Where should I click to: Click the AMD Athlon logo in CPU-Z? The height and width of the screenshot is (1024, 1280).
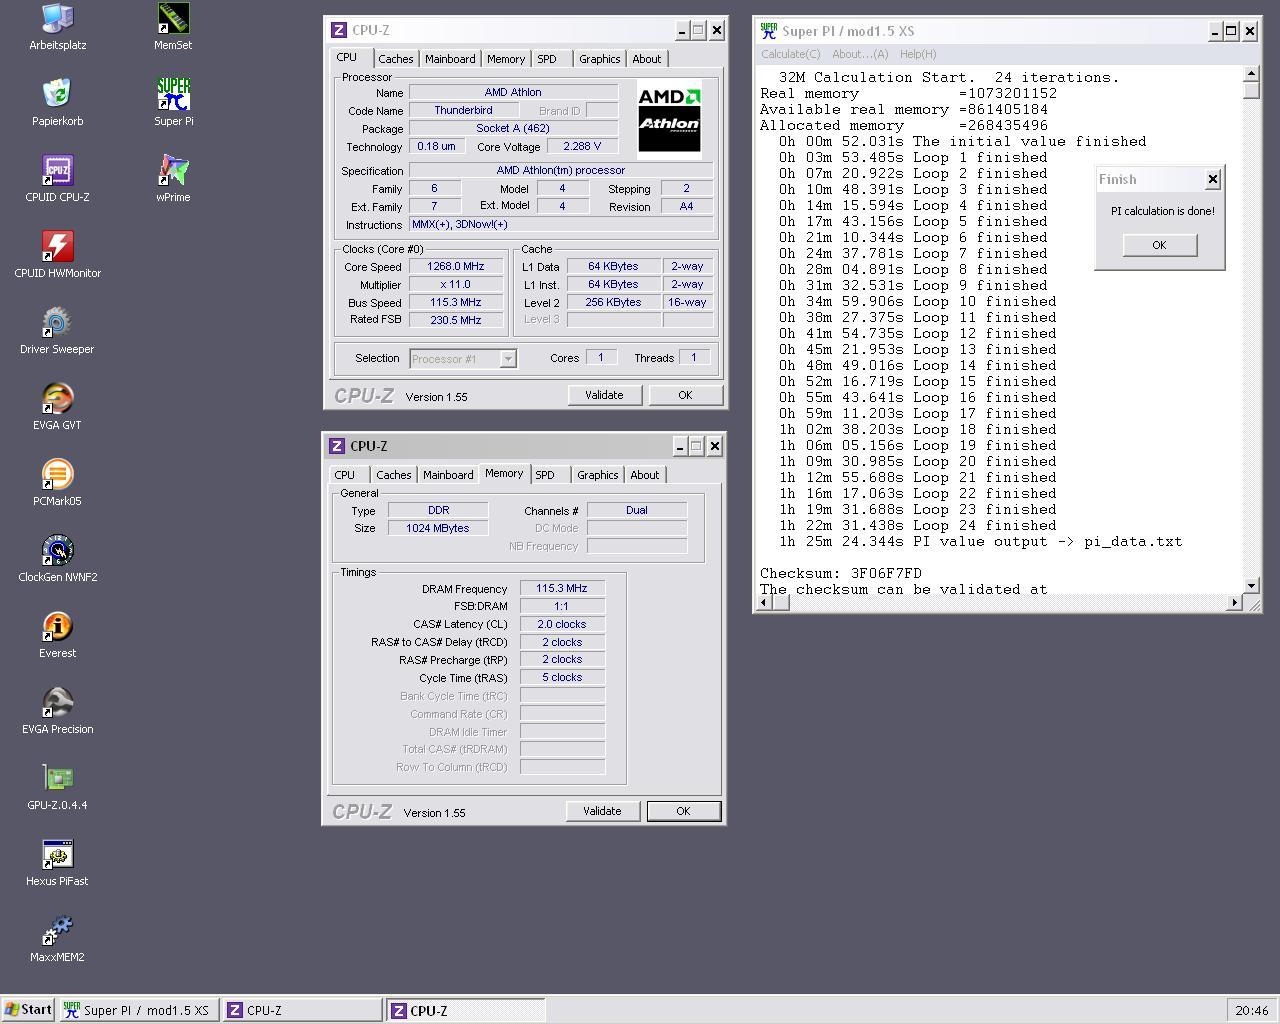point(669,119)
